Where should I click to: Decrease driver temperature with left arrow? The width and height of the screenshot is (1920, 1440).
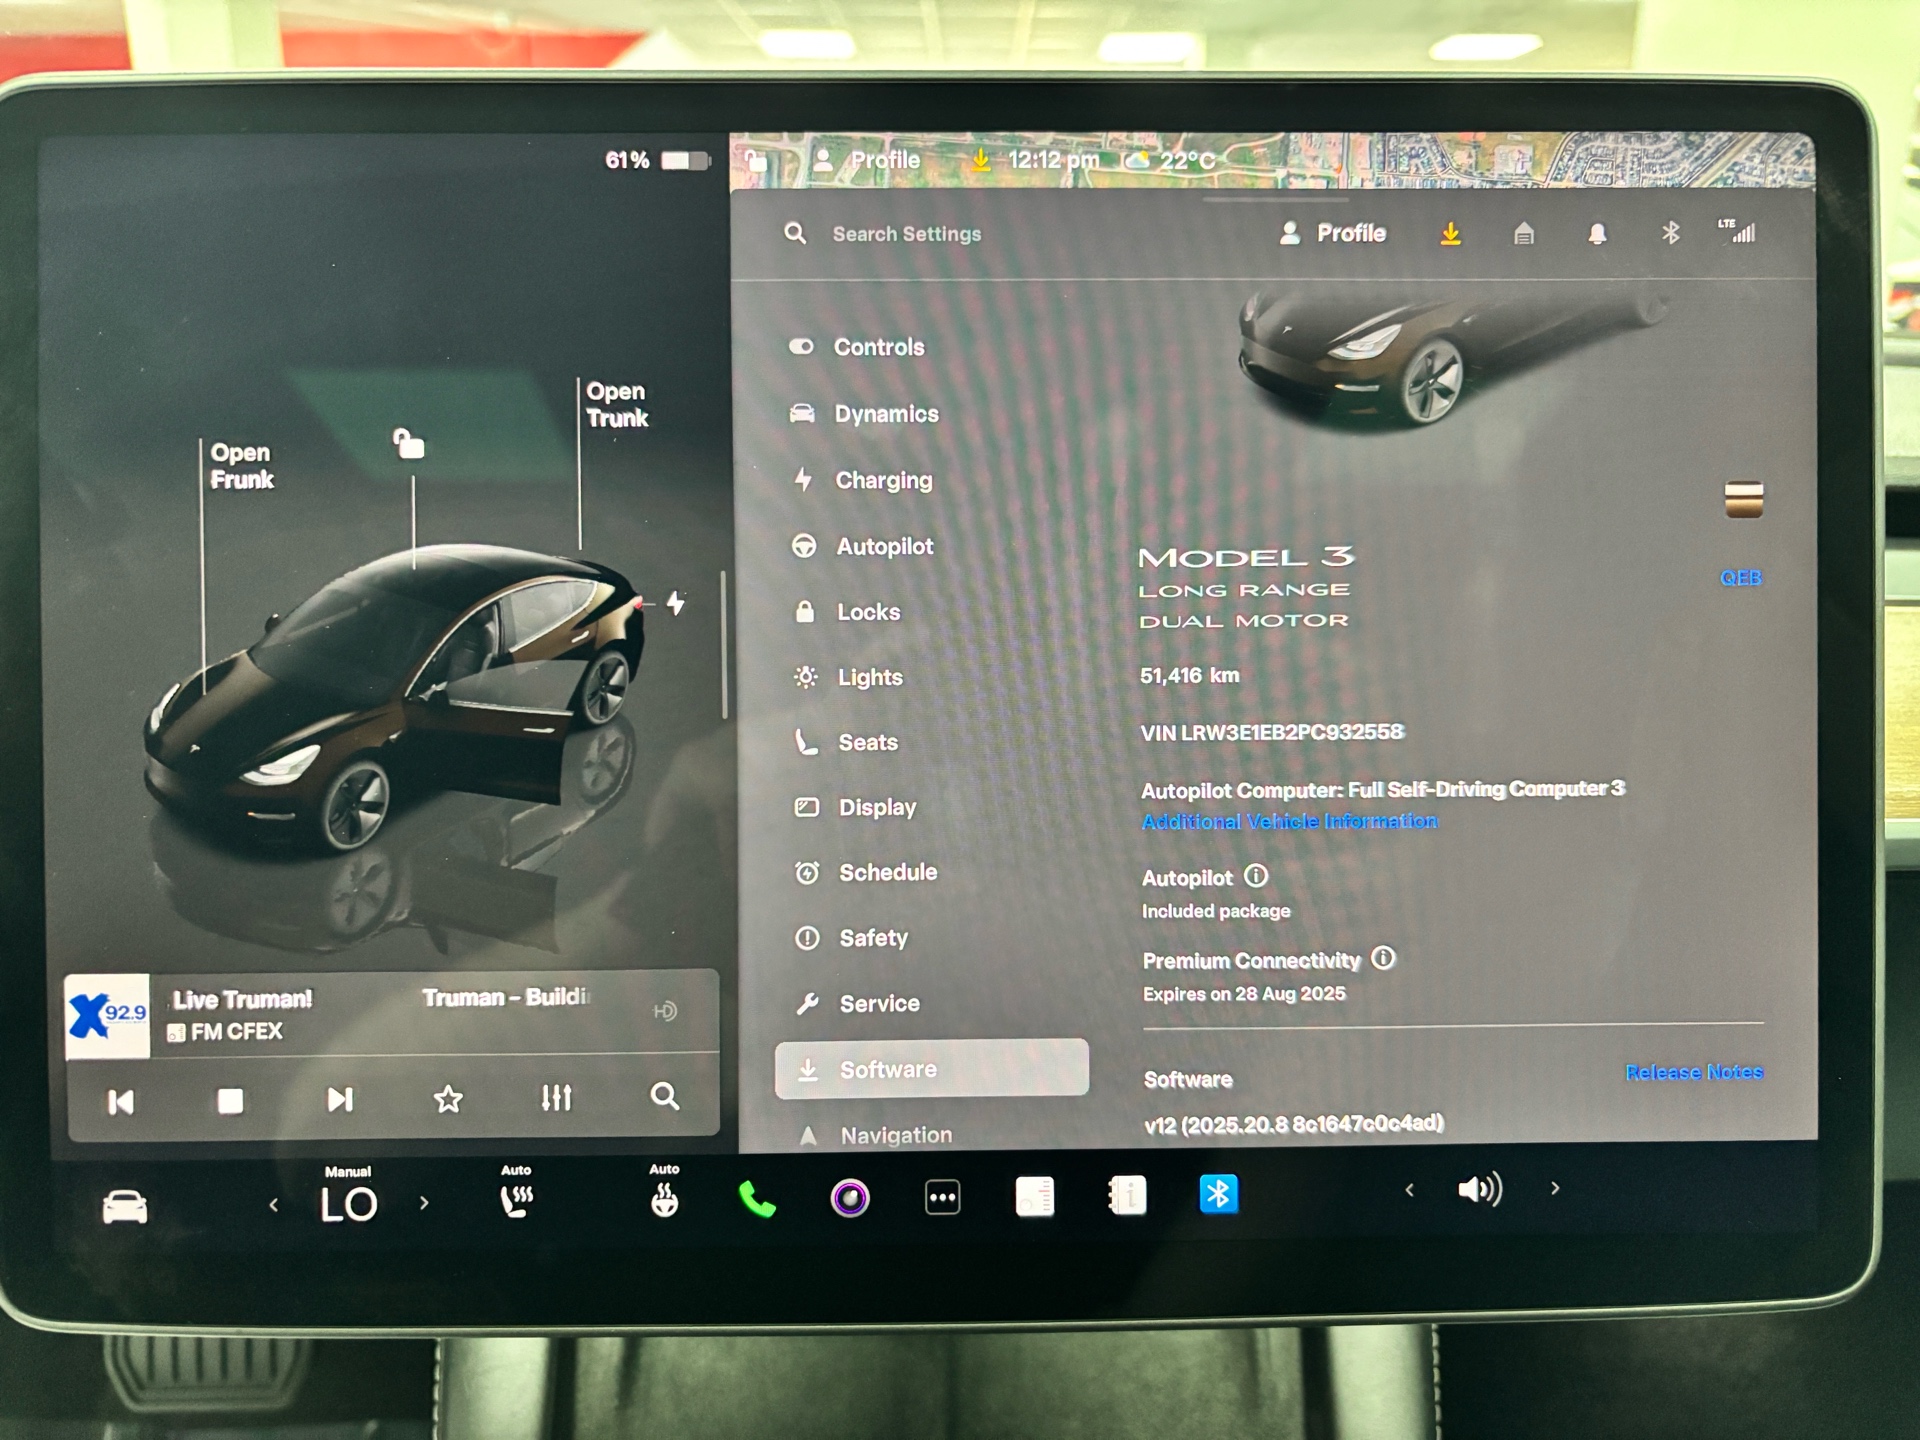273,1205
